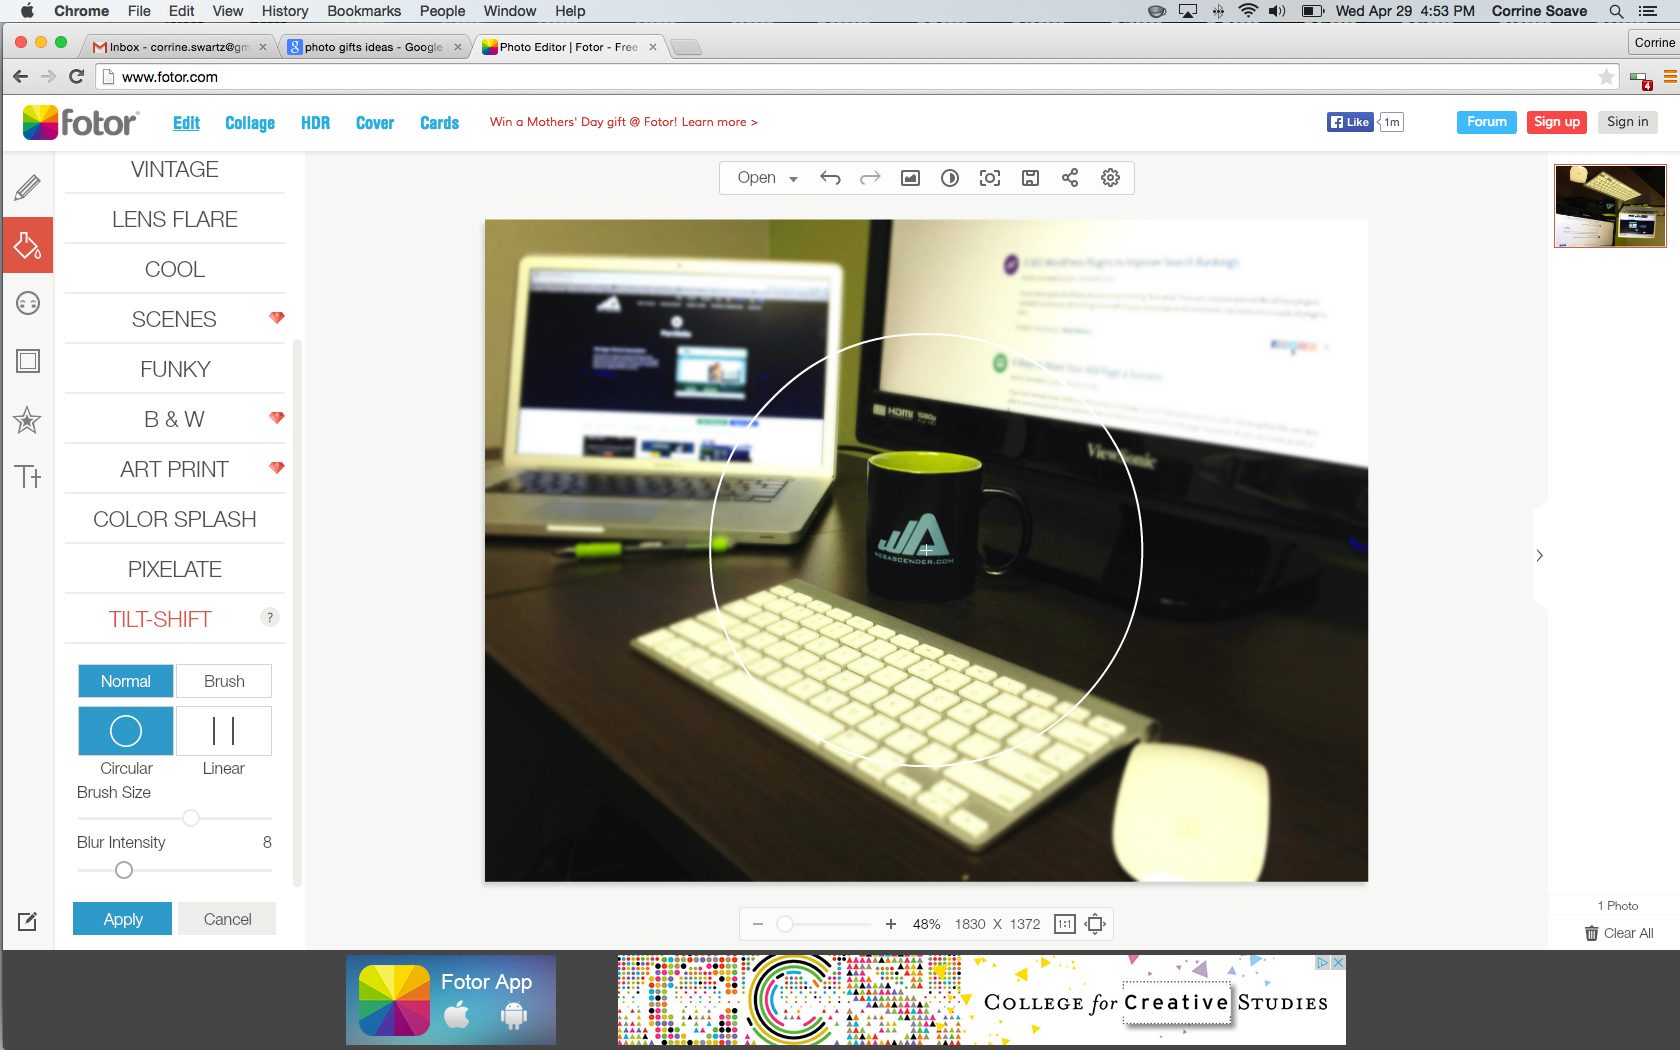The width and height of the screenshot is (1680, 1050).
Task: Zoom in with the plus icon
Action: pyautogui.click(x=891, y=924)
